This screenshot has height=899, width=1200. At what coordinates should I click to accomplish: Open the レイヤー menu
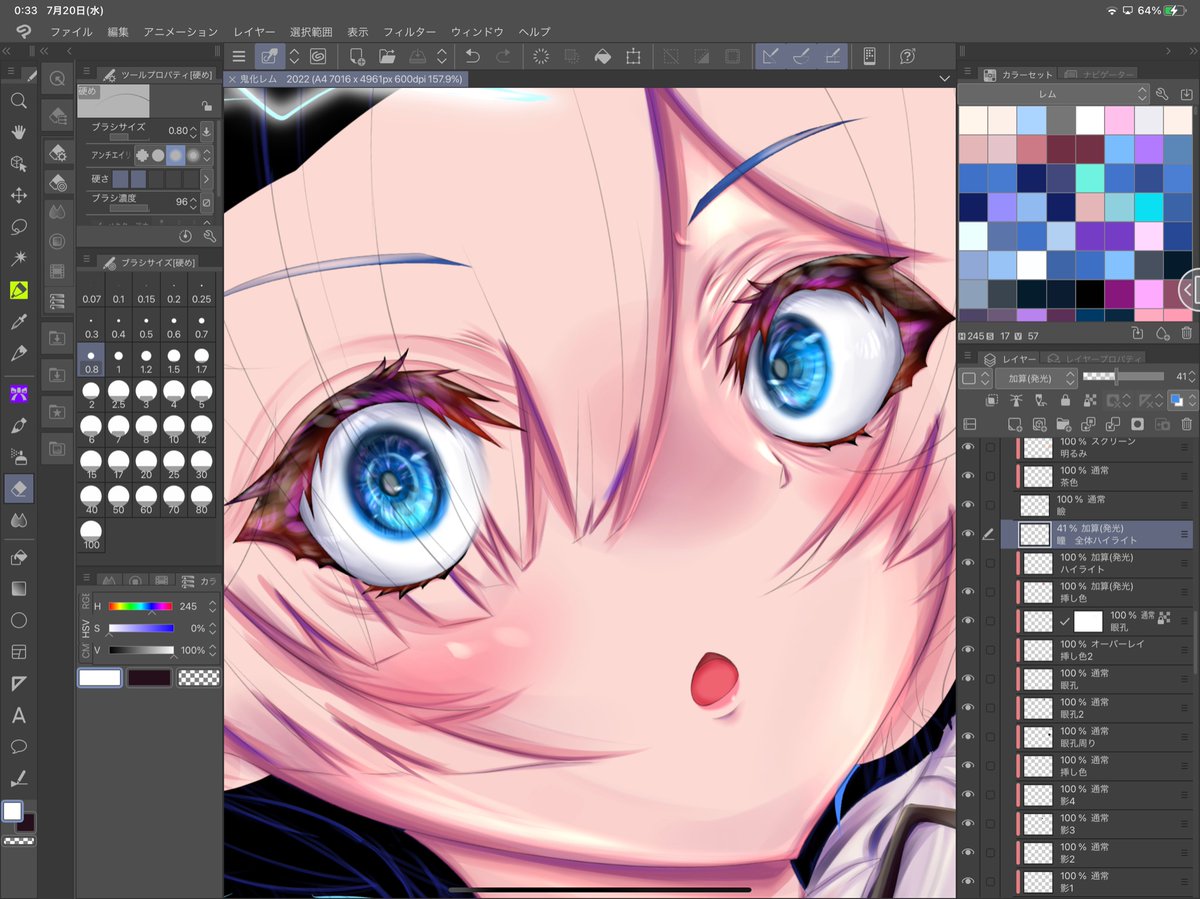254,32
